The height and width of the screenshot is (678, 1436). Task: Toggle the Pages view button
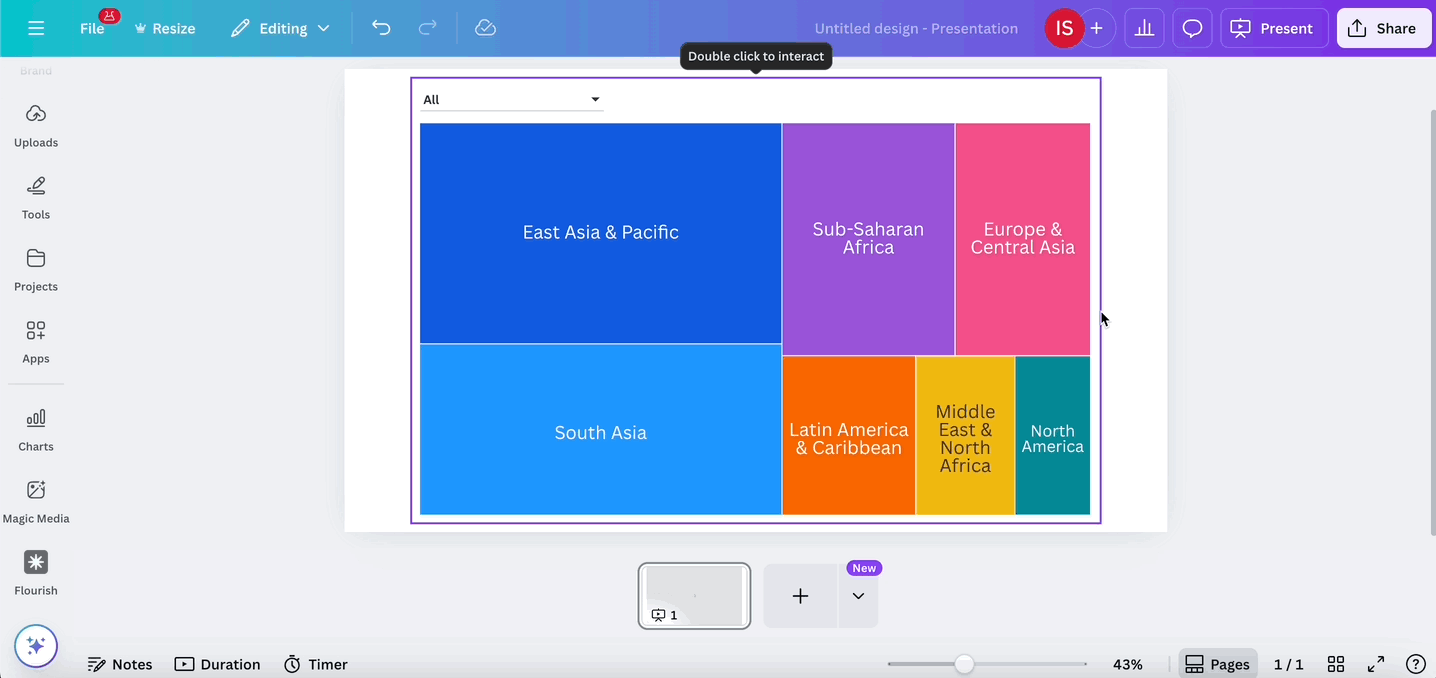pyautogui.click(x=1218, y=664)
